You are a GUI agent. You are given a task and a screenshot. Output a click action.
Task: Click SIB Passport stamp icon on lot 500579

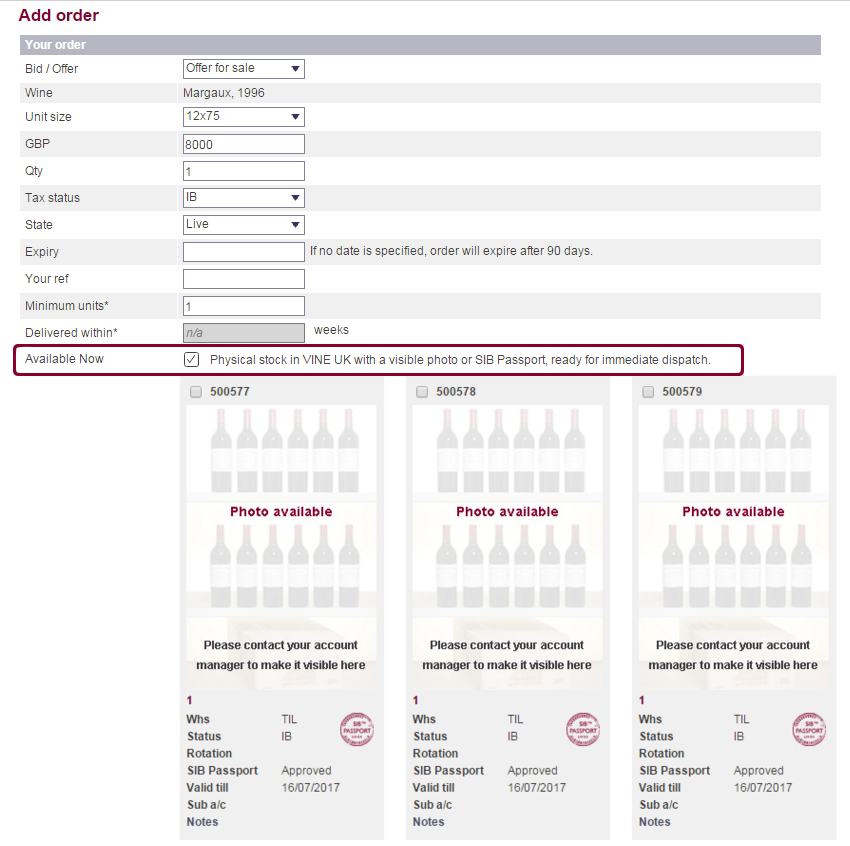pos(809,729)
